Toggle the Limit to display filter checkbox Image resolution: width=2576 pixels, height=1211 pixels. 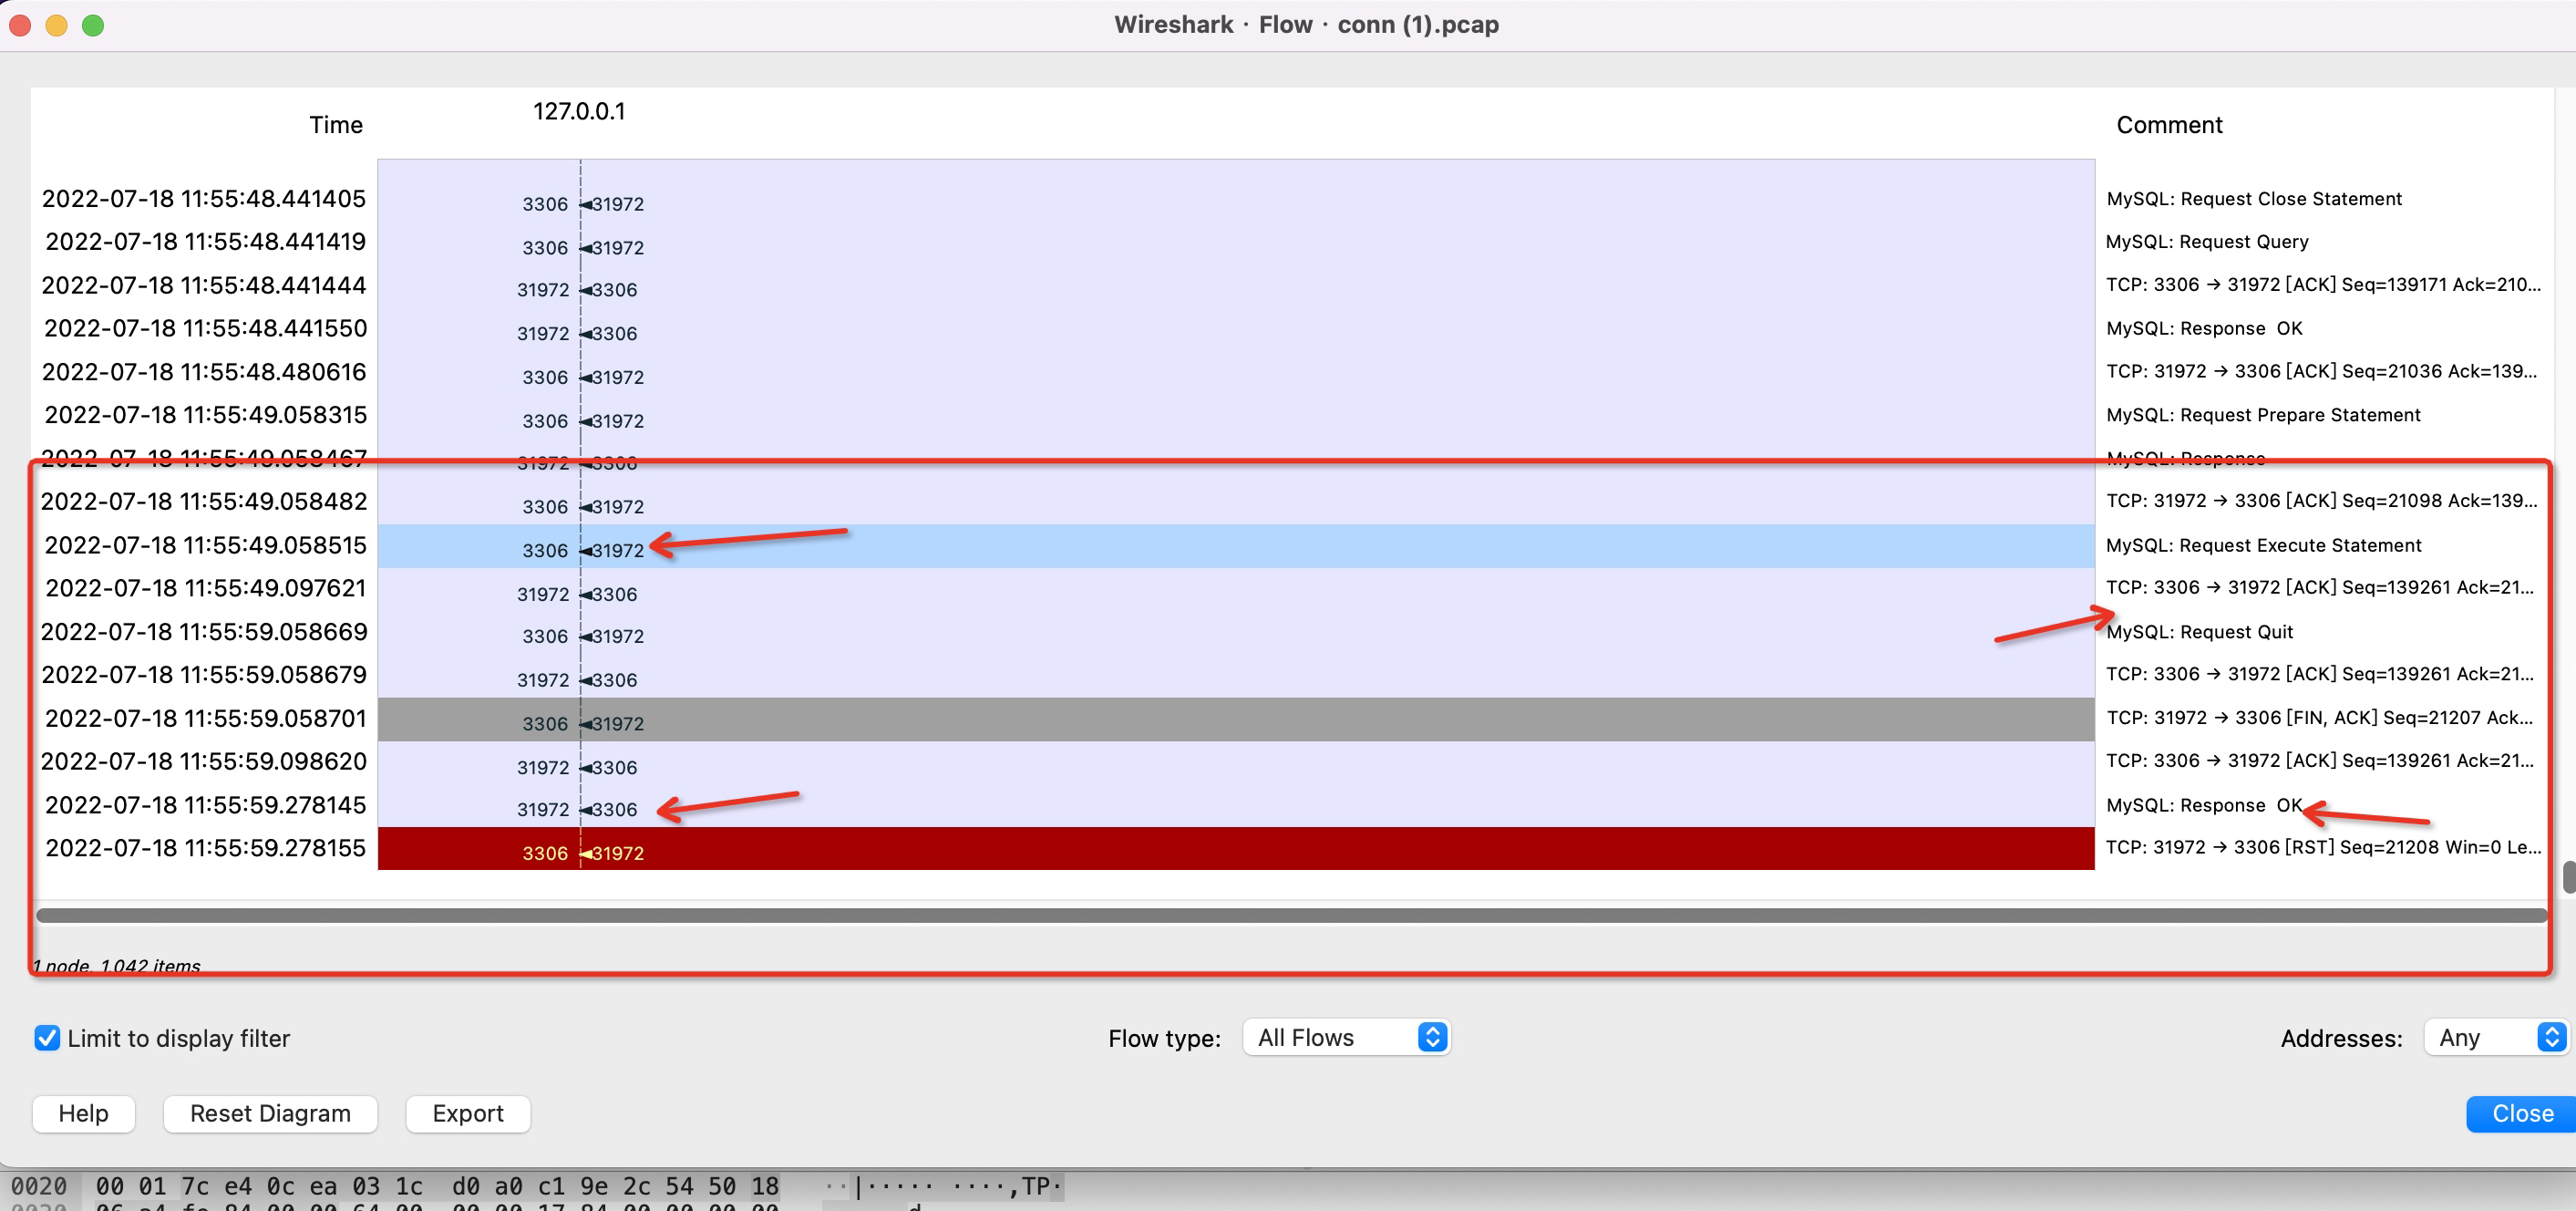(x=46, y=1037)
